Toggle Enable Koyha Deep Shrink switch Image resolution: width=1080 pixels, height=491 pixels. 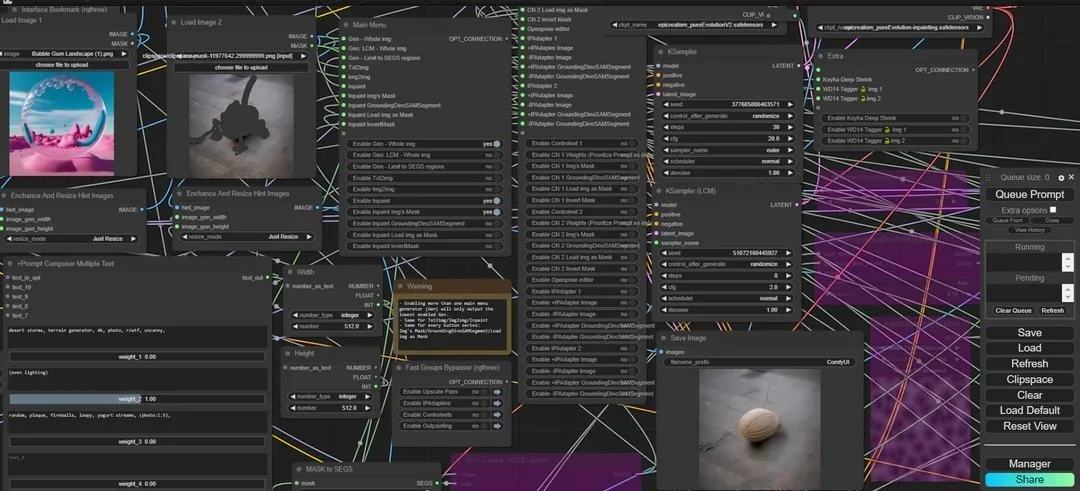(x=964, y=118)
